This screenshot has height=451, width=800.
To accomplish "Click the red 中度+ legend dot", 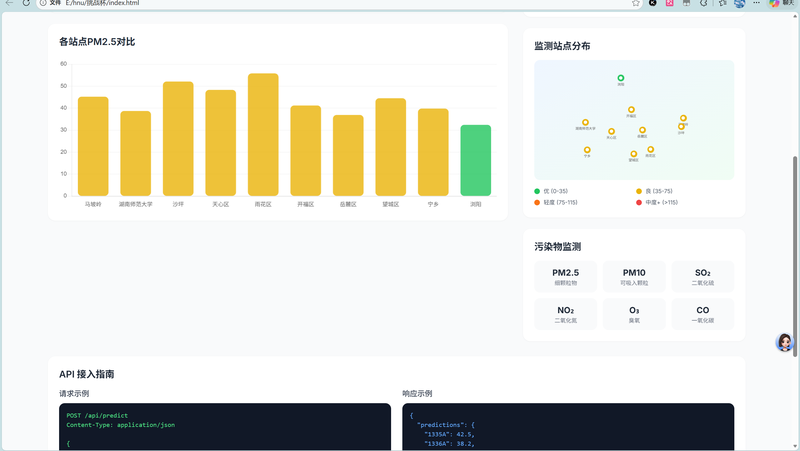I will click(x=639, y=203).
